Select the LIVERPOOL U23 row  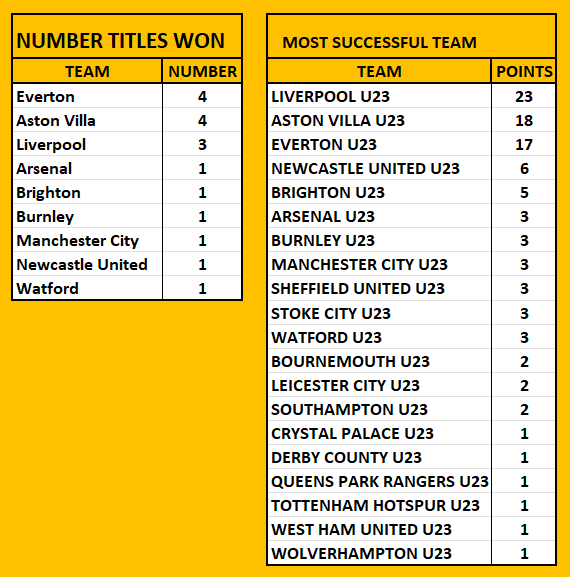click(411, 96)
